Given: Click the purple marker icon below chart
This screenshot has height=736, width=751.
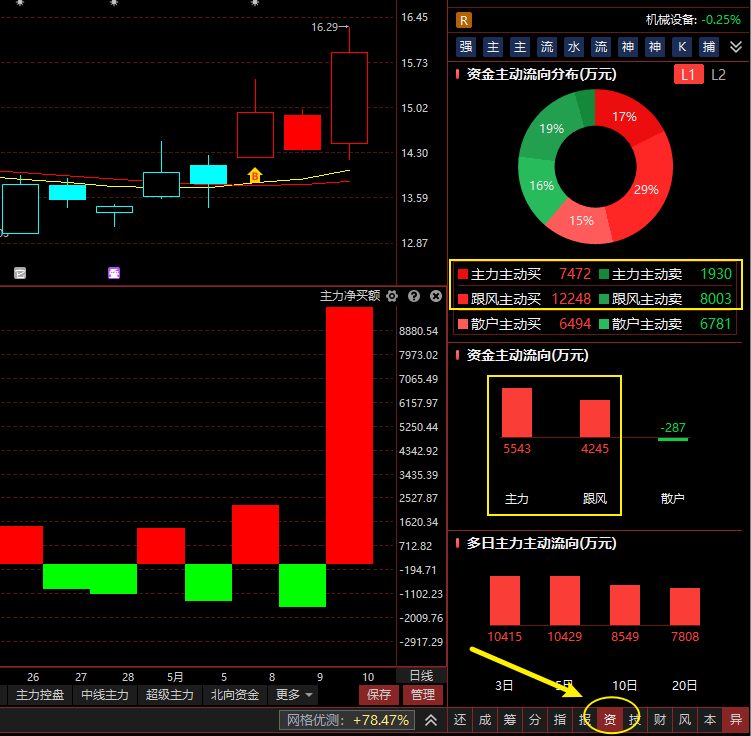Looking at the screenshot, I should (114, 273).
